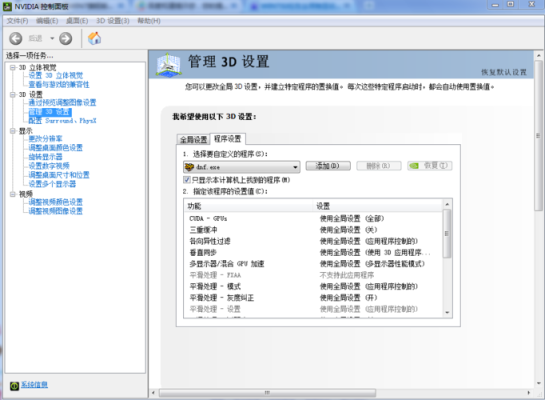The height and width of the screenshot is (400, 545).
Task: Open 系统信息 link
Action: (x=34, y=384)
